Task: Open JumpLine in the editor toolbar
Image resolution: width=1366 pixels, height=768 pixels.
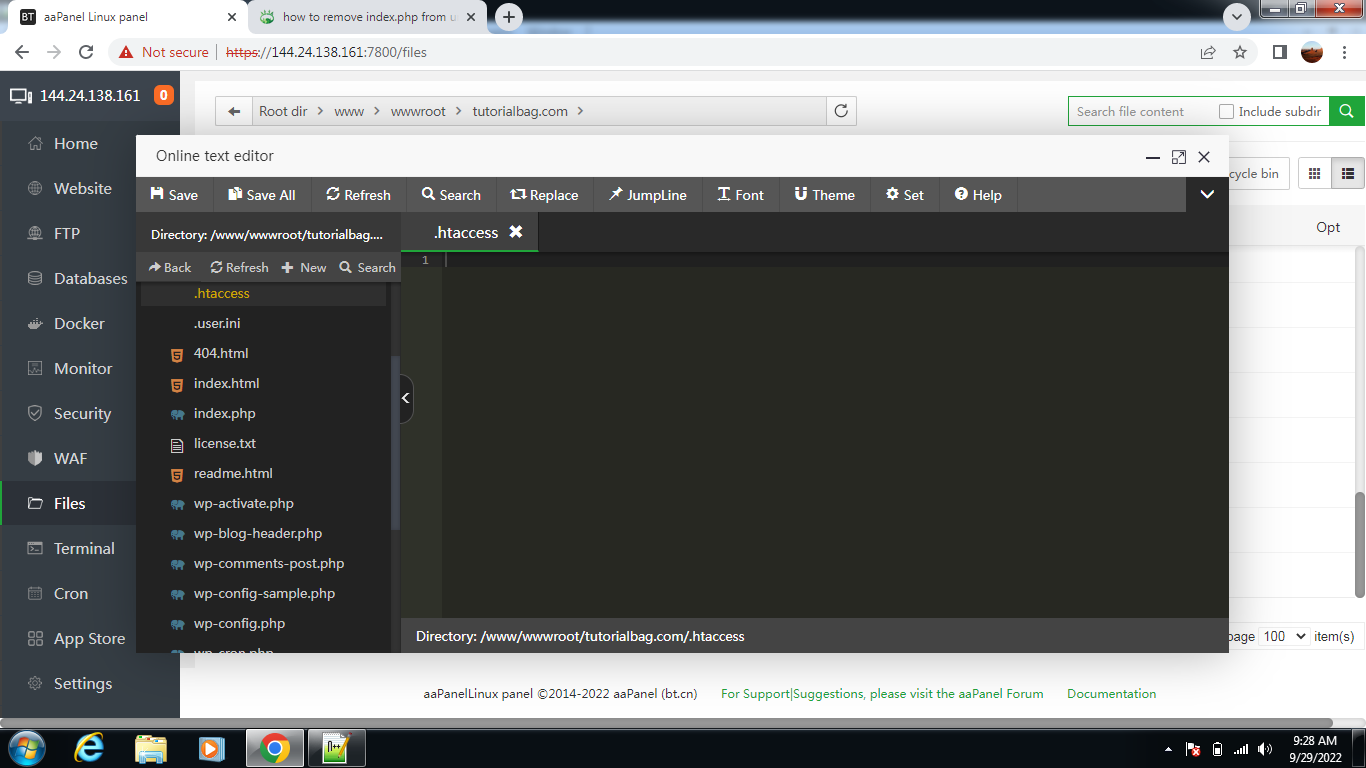Action: 648,195
